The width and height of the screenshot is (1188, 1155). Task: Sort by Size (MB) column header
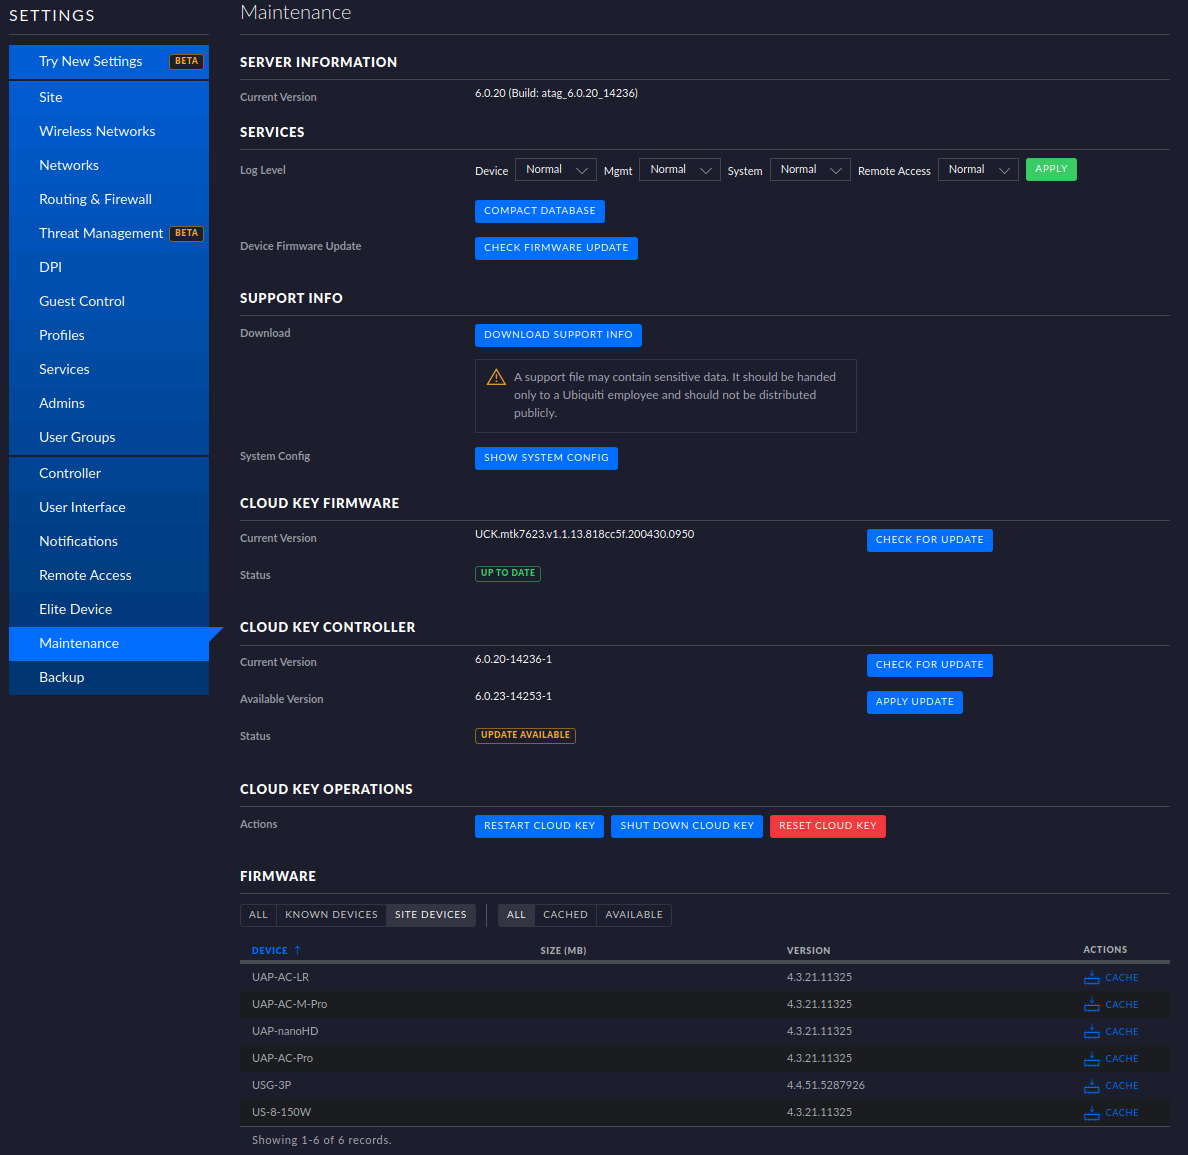[x=563, y=950]
